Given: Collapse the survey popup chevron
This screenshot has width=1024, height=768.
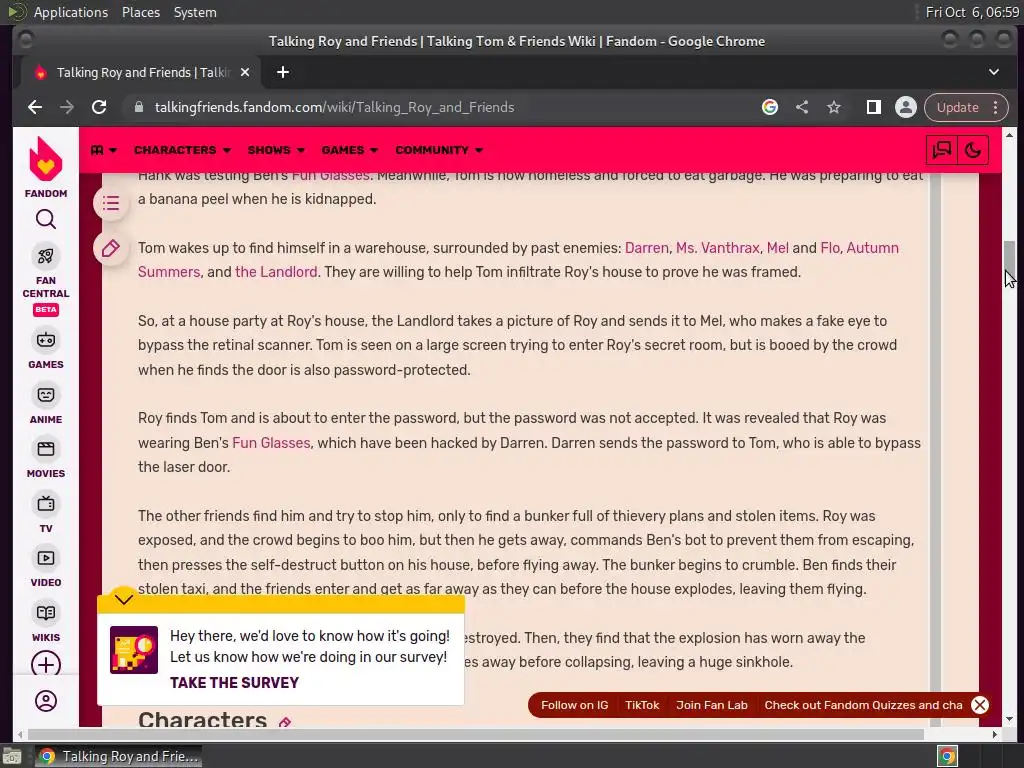Looking at the screenshot, I should pos(123,600).
